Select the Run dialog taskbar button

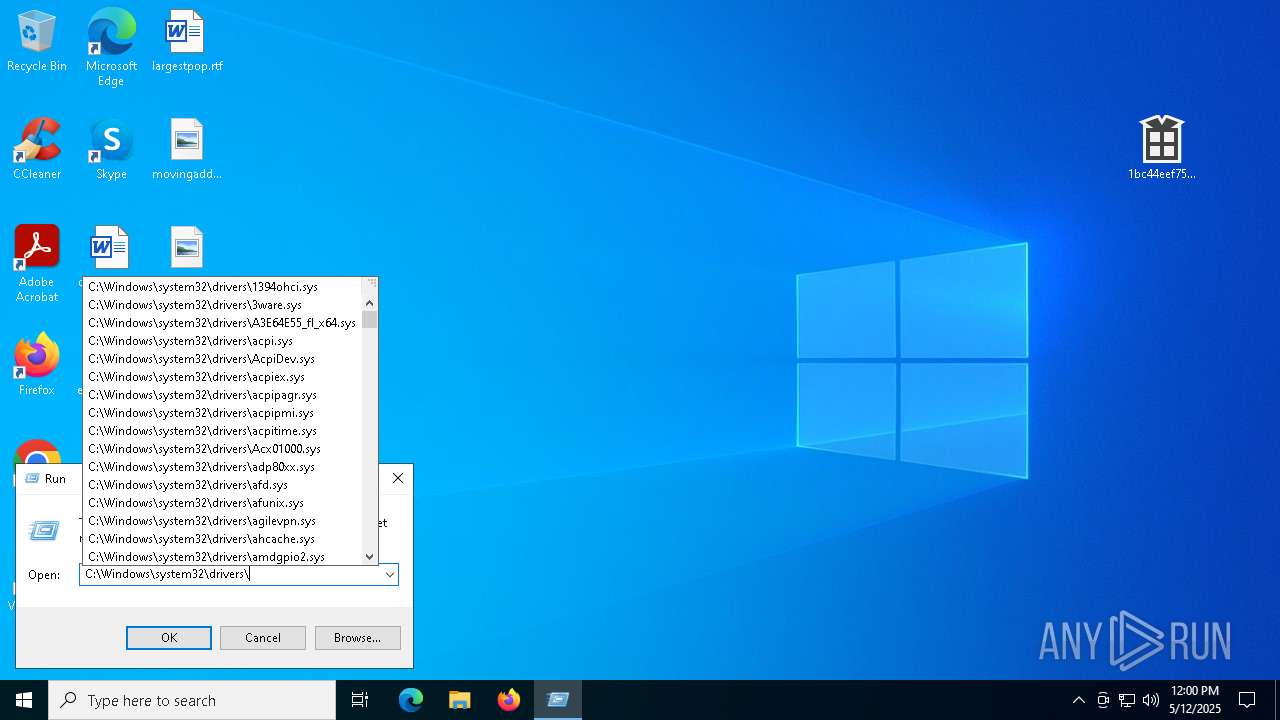[558, 700]
